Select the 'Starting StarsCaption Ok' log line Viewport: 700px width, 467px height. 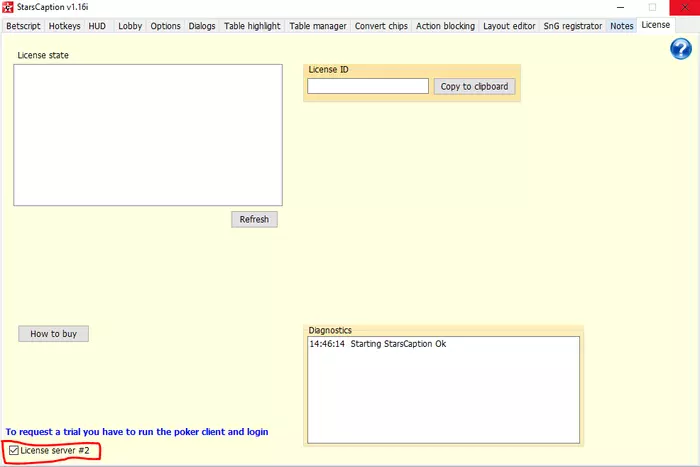point(378,344)
